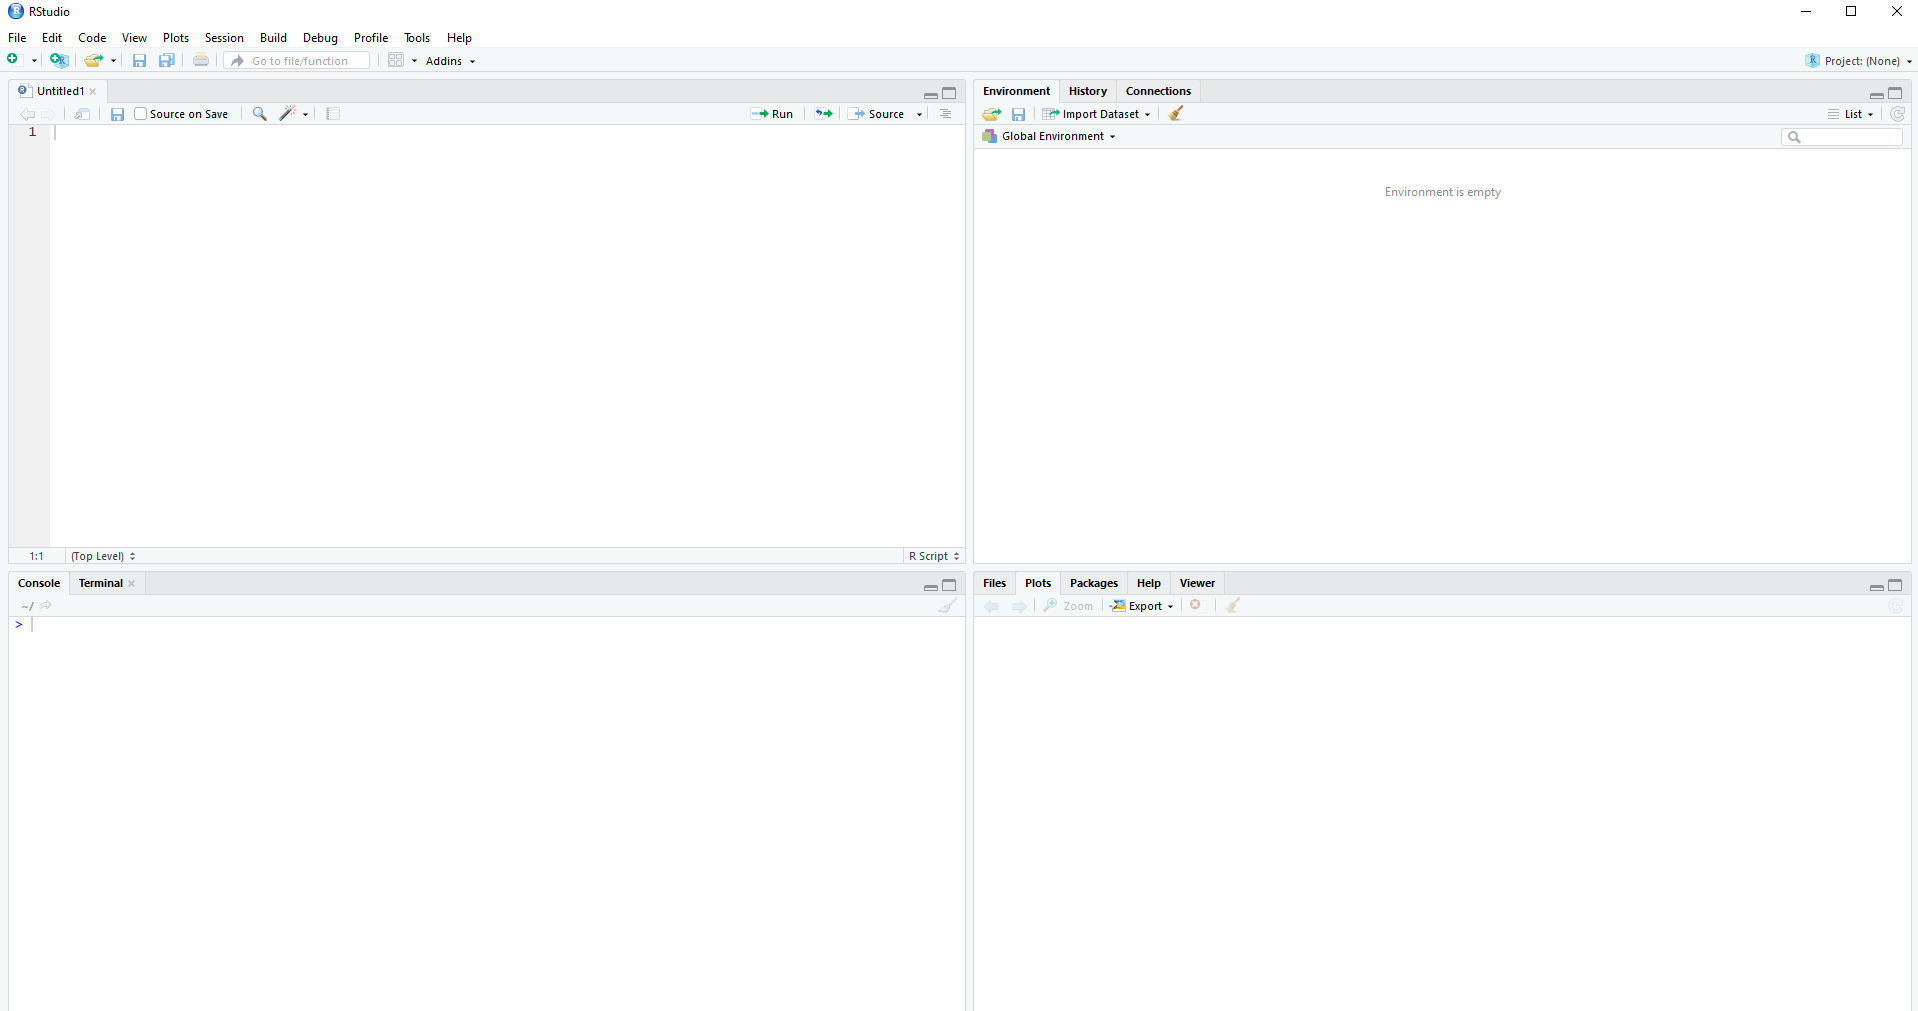Expand the Import Dataset dropdown
Screen dimensions: 1918x1011
pyautogui.click(x=1096, y=114)
